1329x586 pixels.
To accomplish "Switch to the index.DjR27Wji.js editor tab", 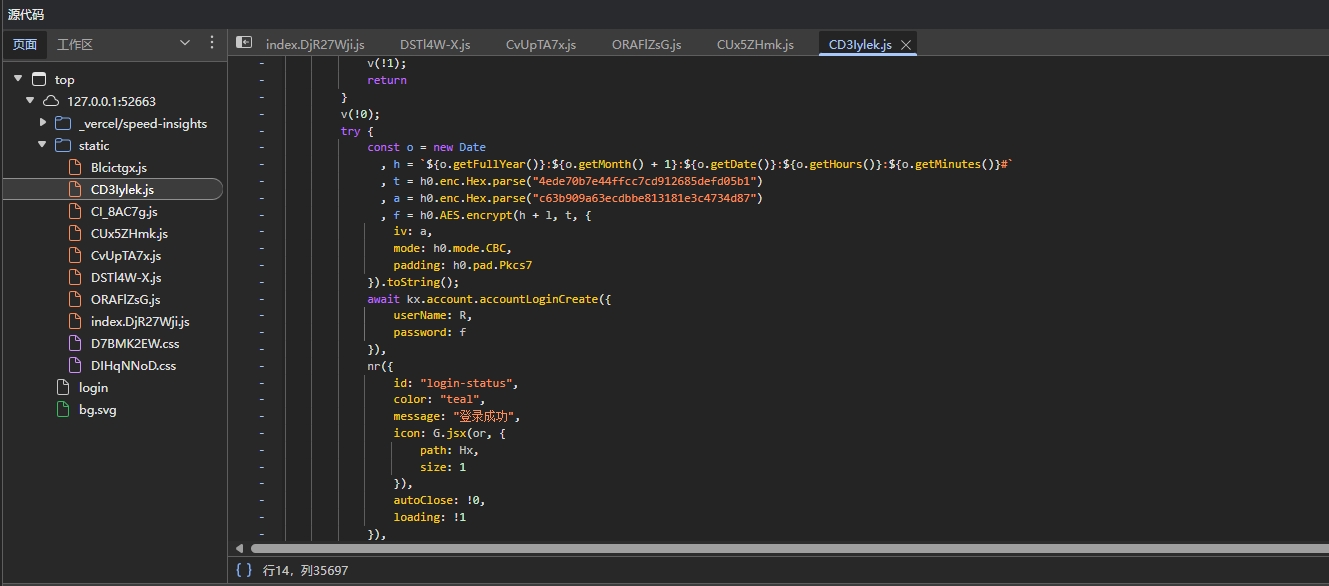I will click(x=315, y=45).
